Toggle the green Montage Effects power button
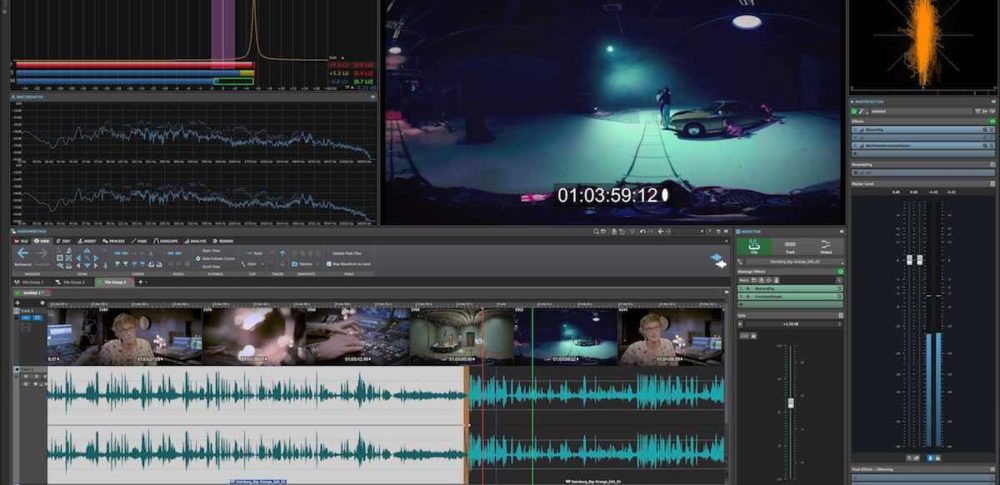Viewport: 1000px width, 485px height. pos(840,271)
